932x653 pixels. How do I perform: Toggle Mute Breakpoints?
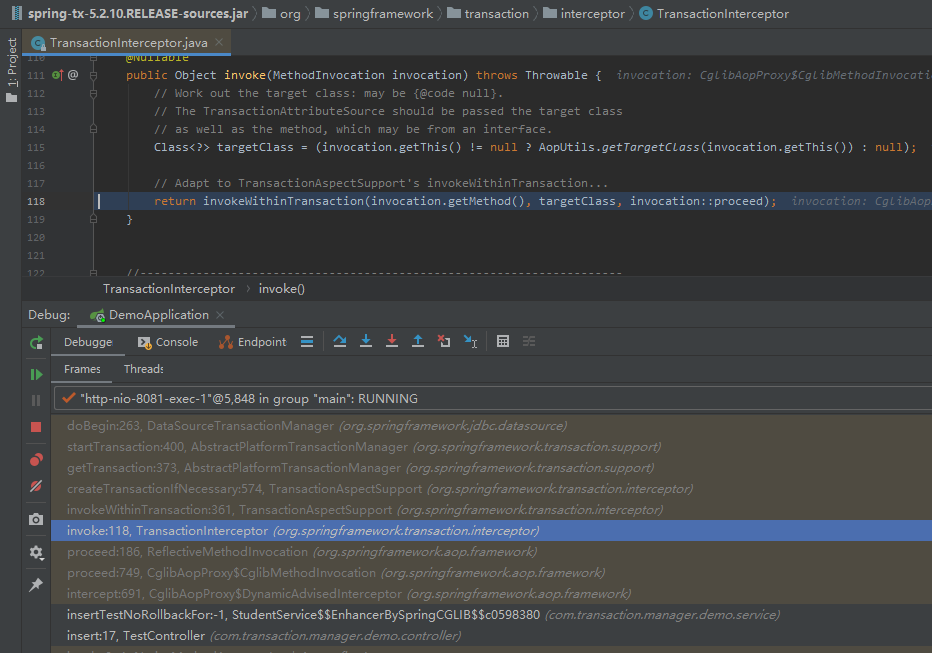pos(36,486)
